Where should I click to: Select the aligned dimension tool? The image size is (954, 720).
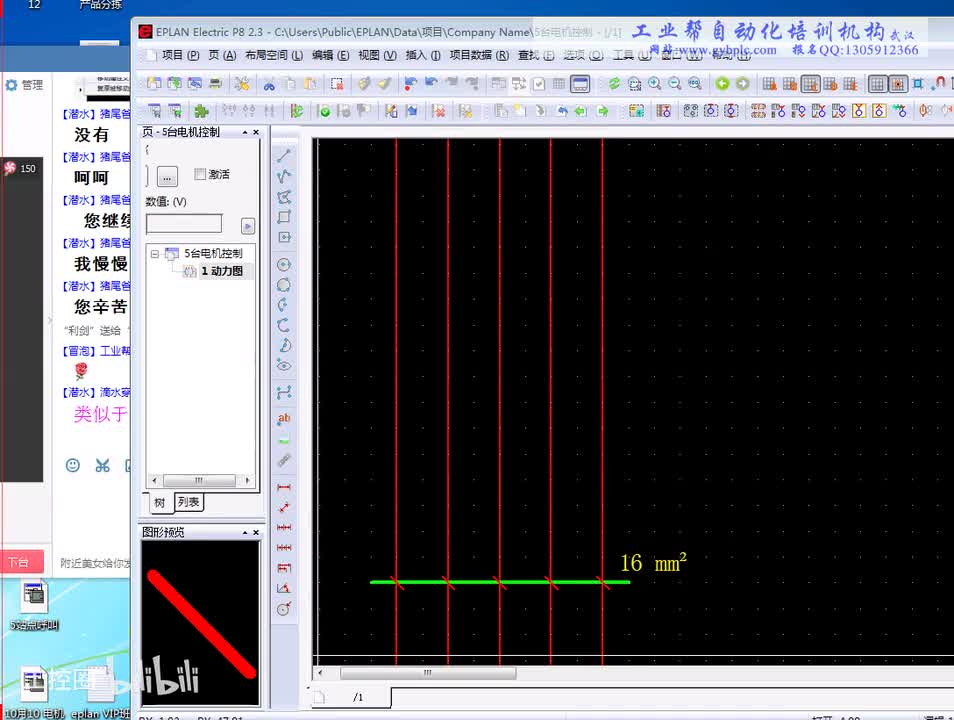[x=284, y=507]
